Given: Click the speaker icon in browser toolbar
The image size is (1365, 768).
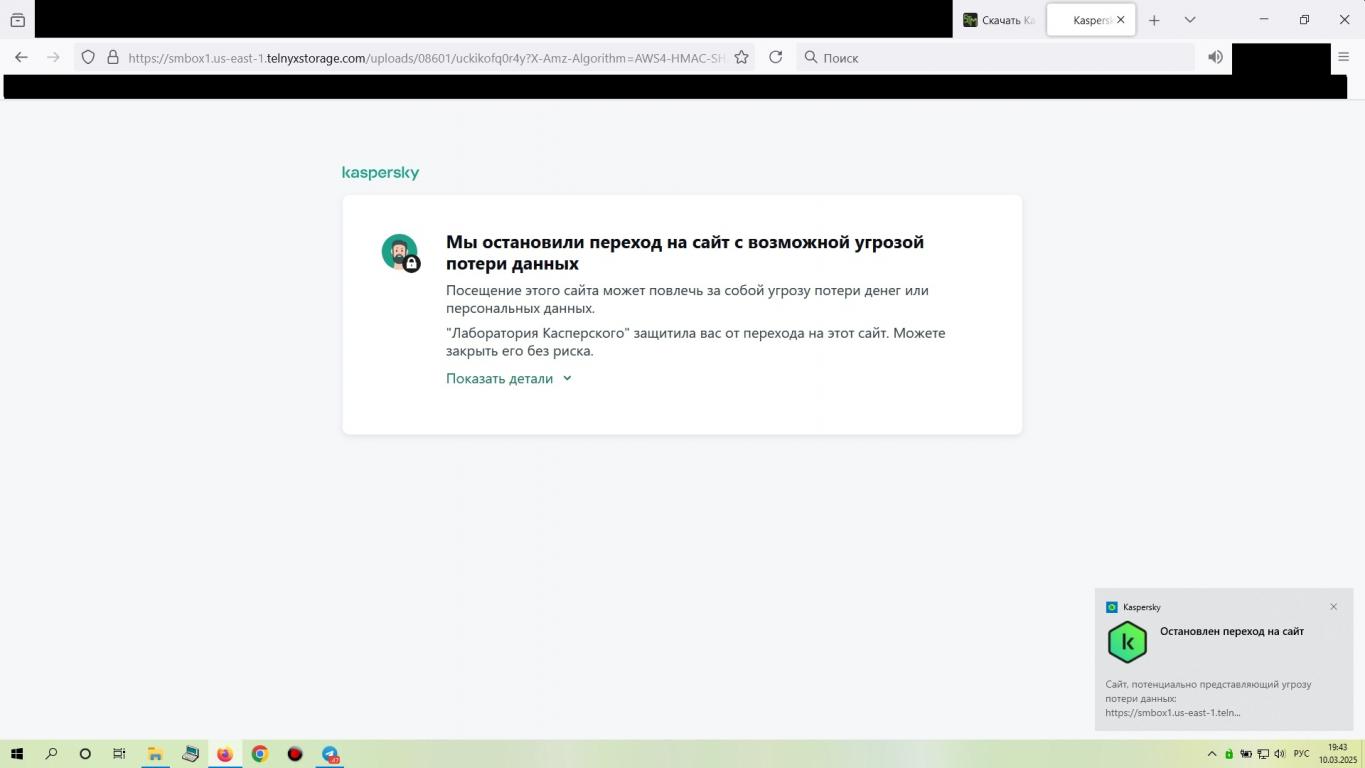Looking at the screenshot, I should click(1215, 58).
